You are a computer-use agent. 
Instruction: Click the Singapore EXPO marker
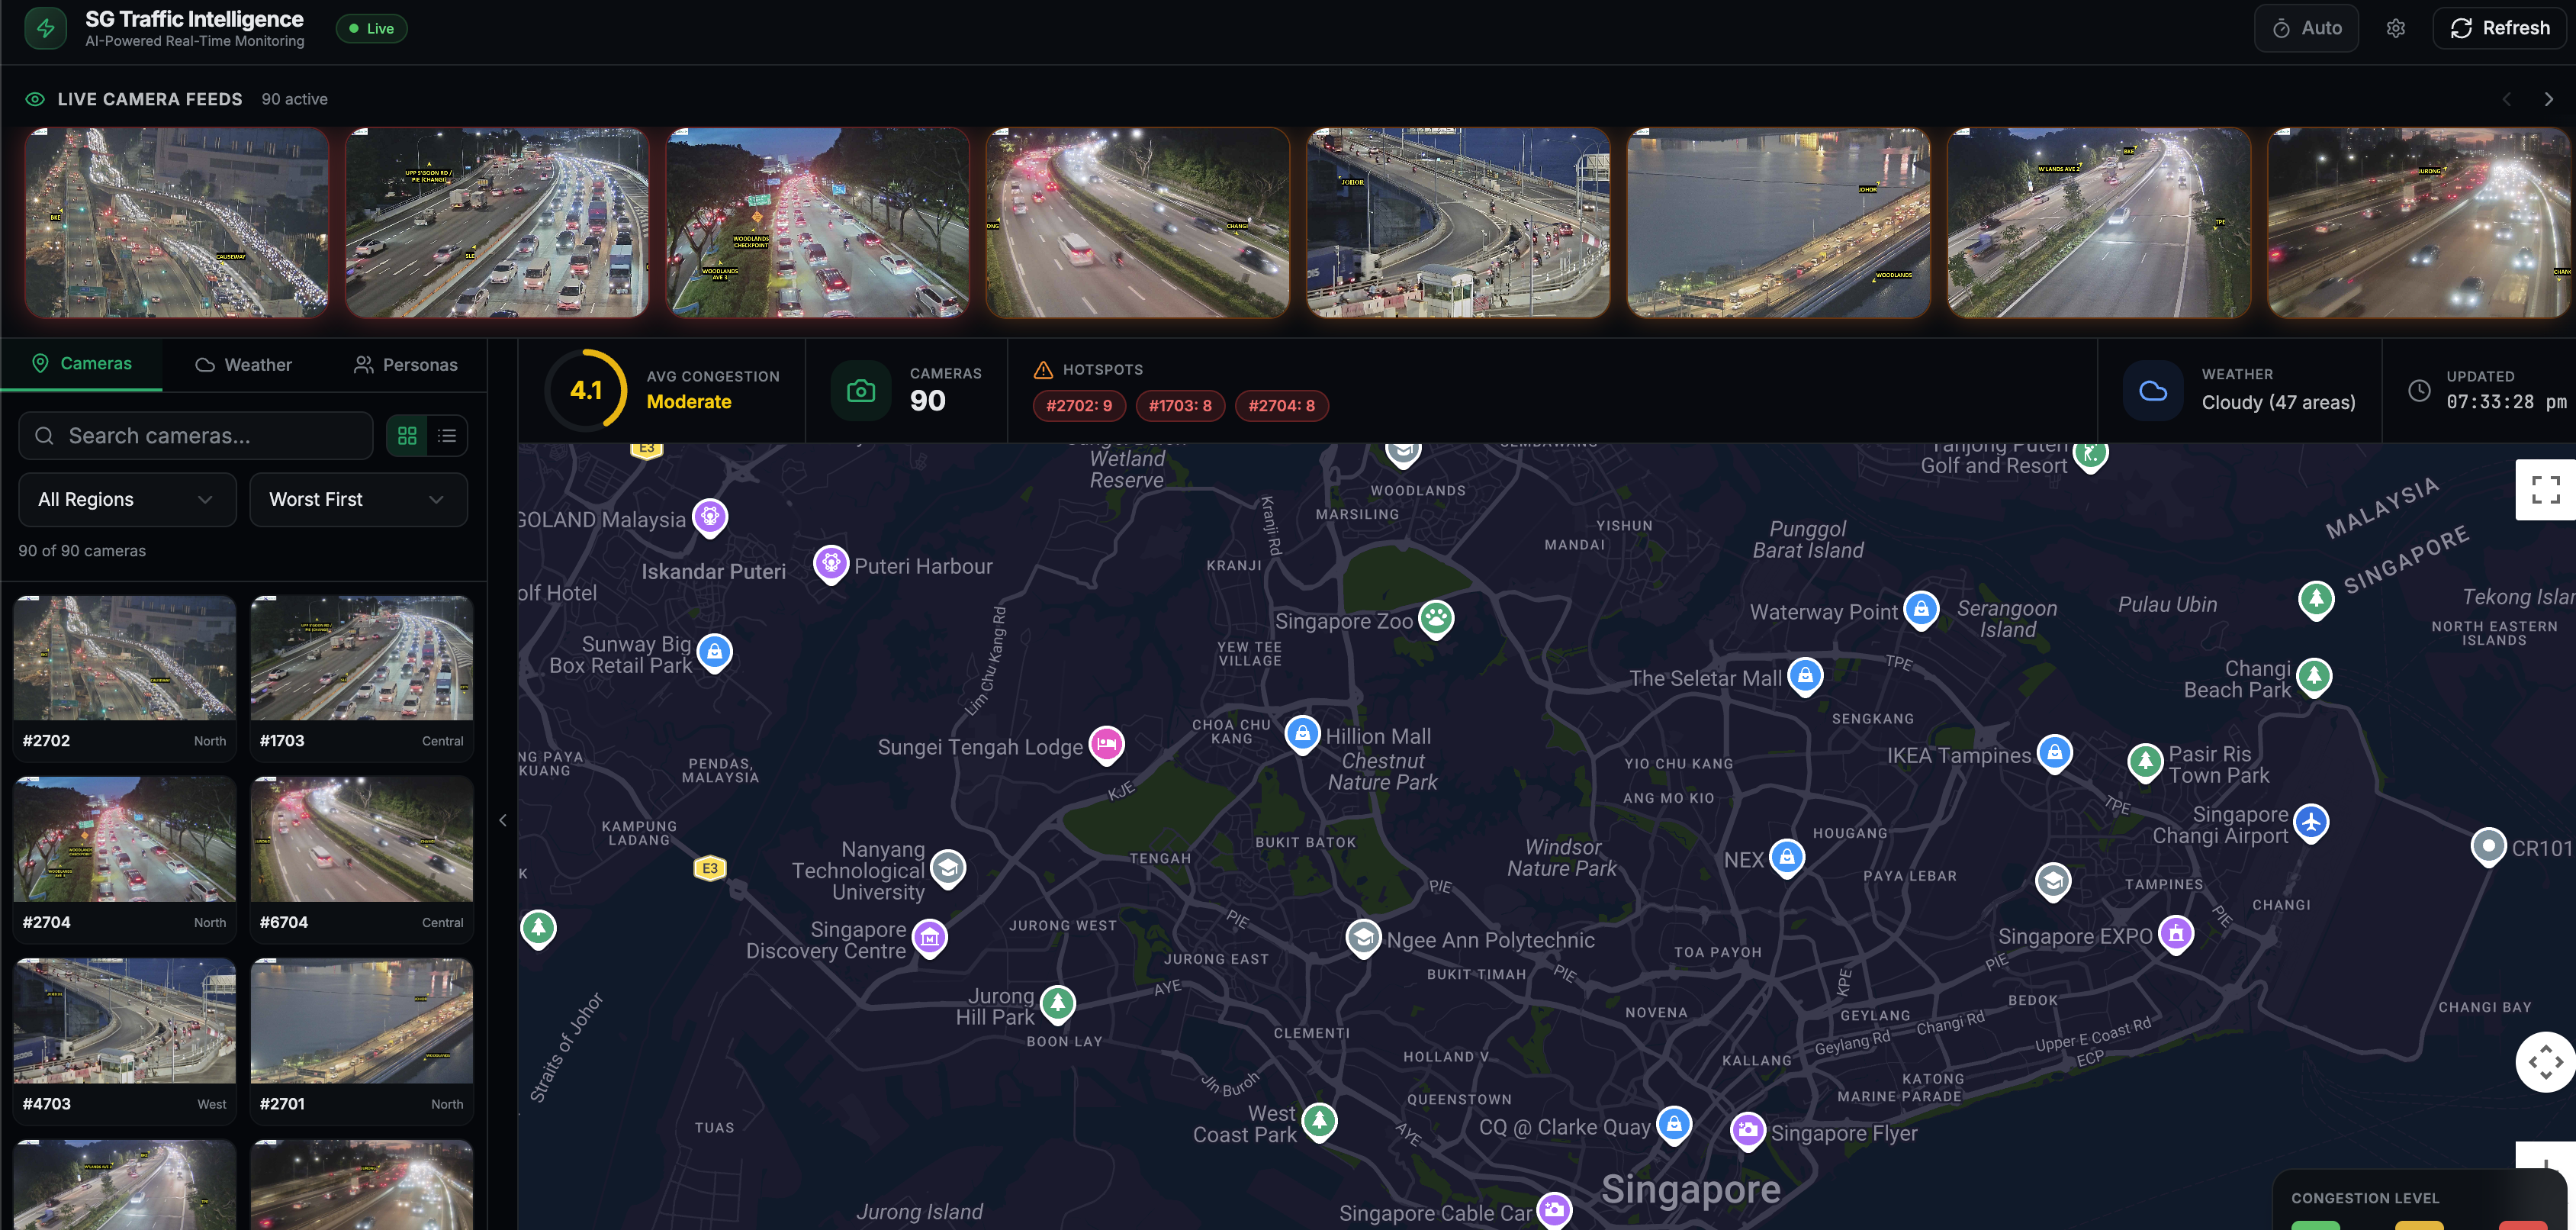2176,934
